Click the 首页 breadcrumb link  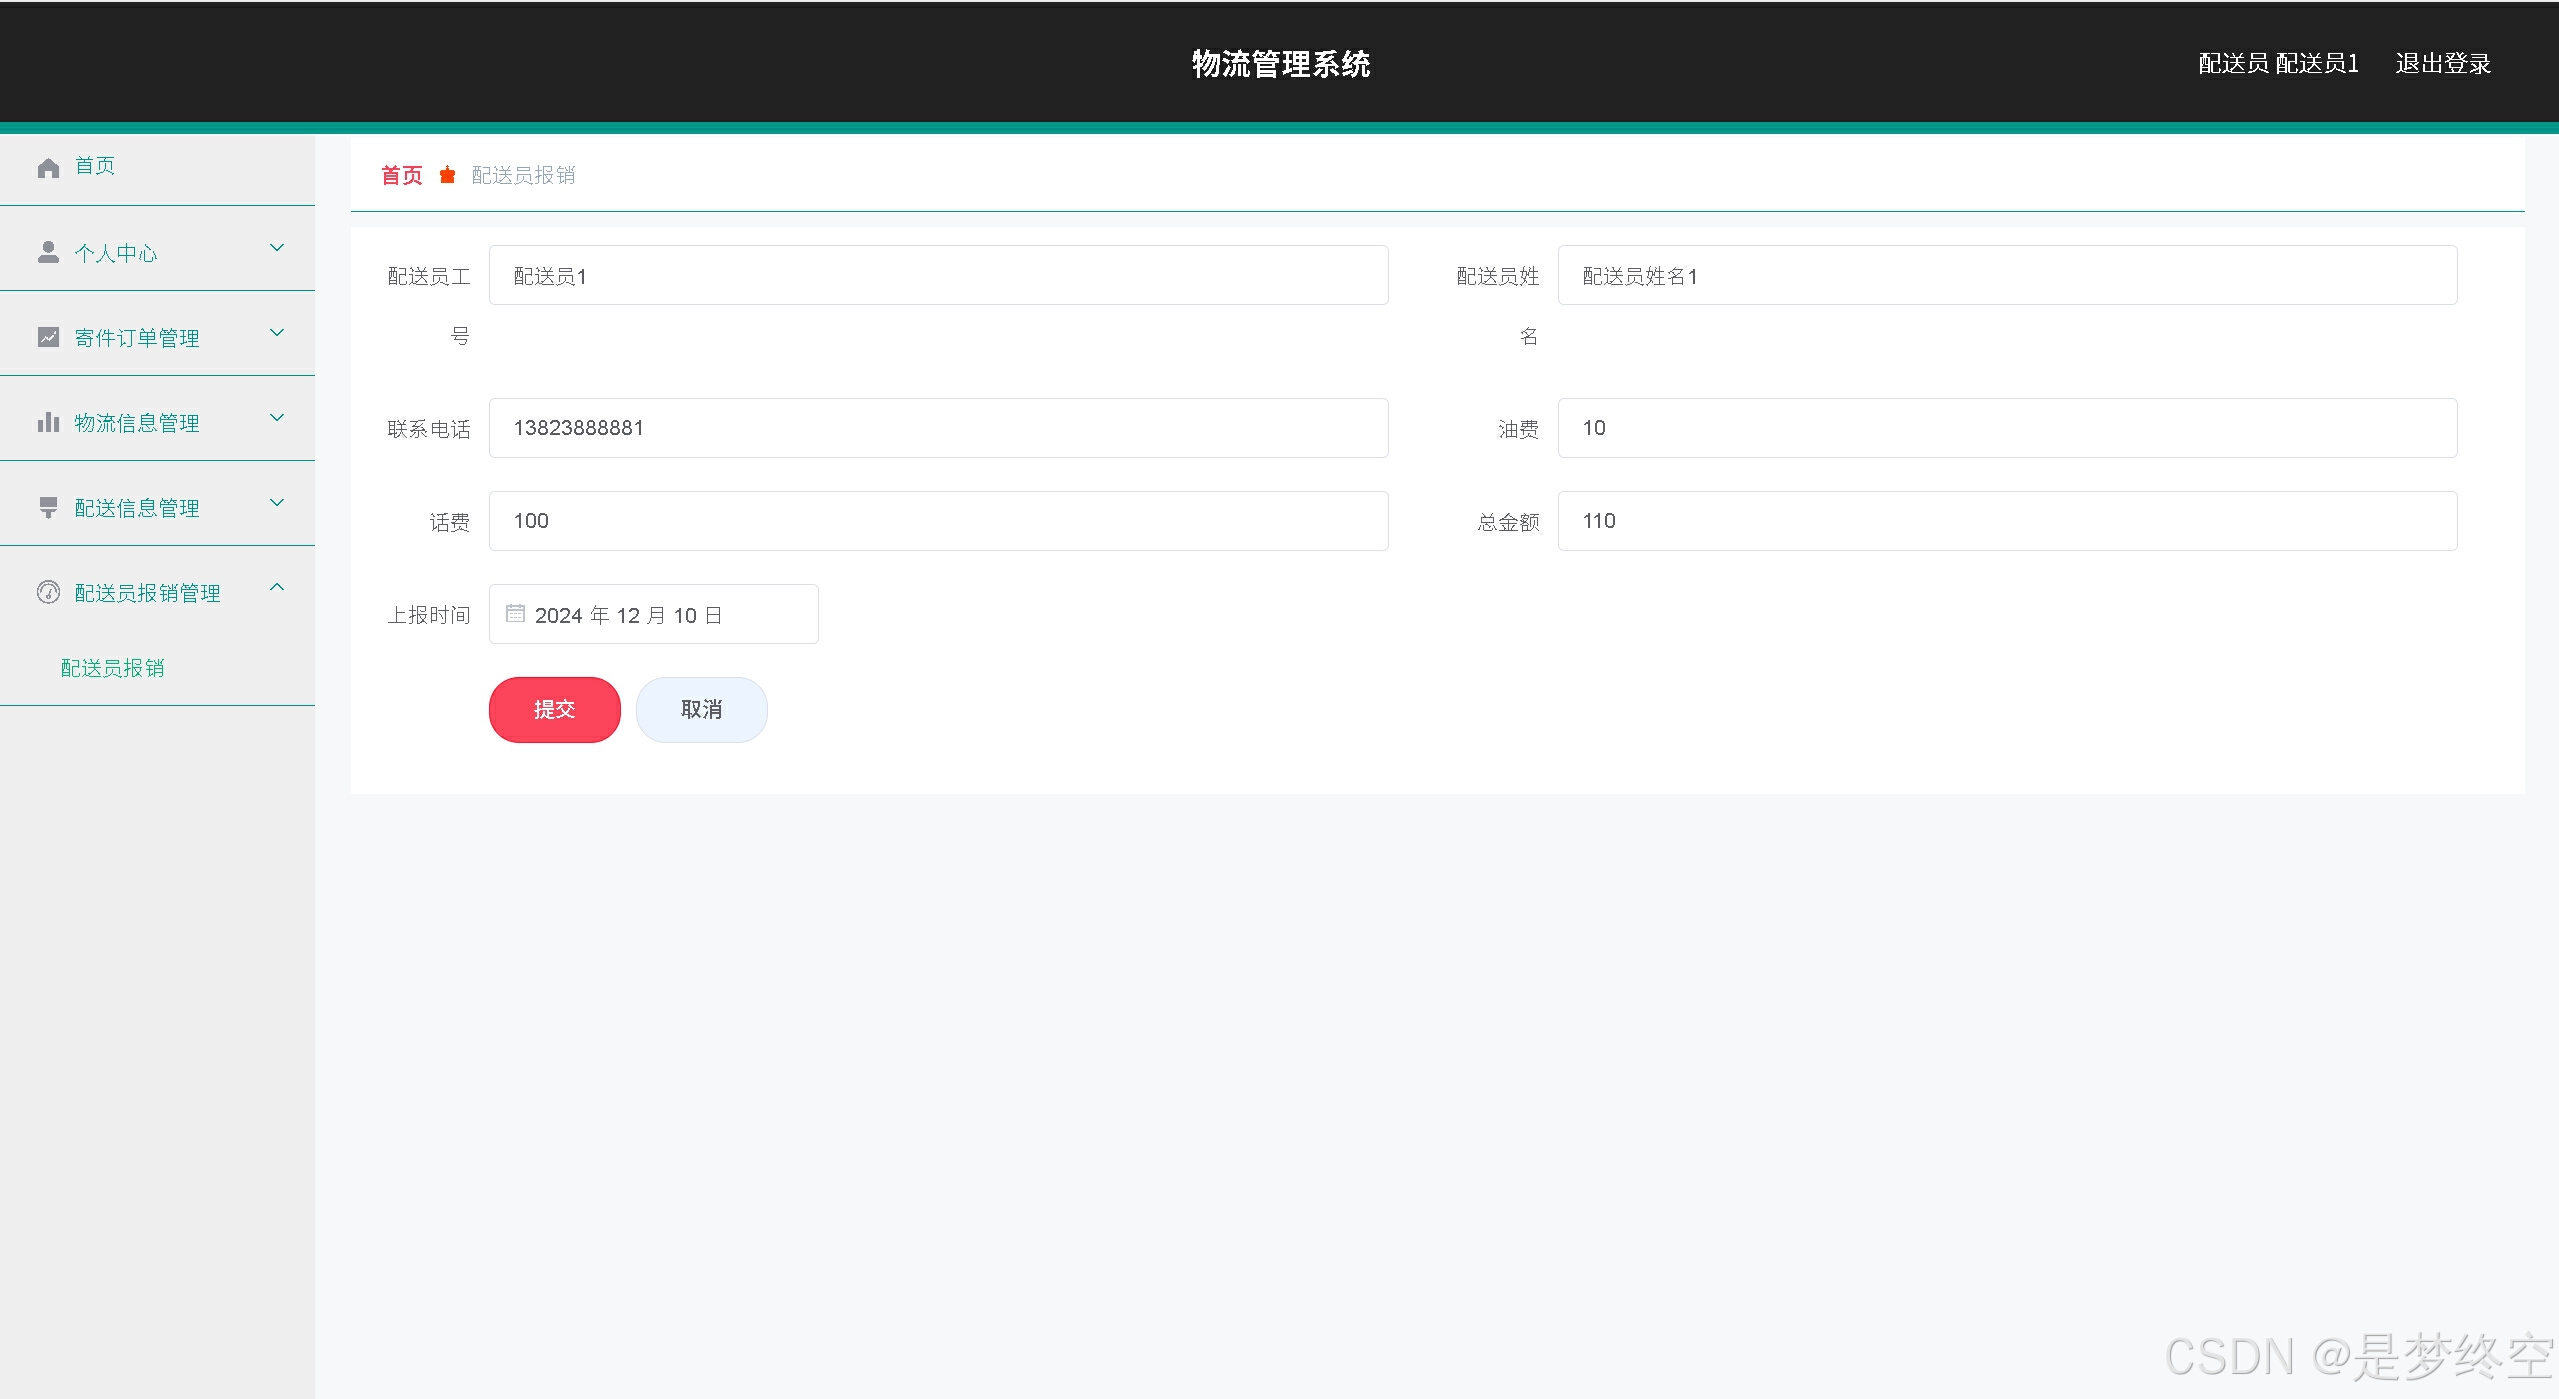[x=402, y=176]
